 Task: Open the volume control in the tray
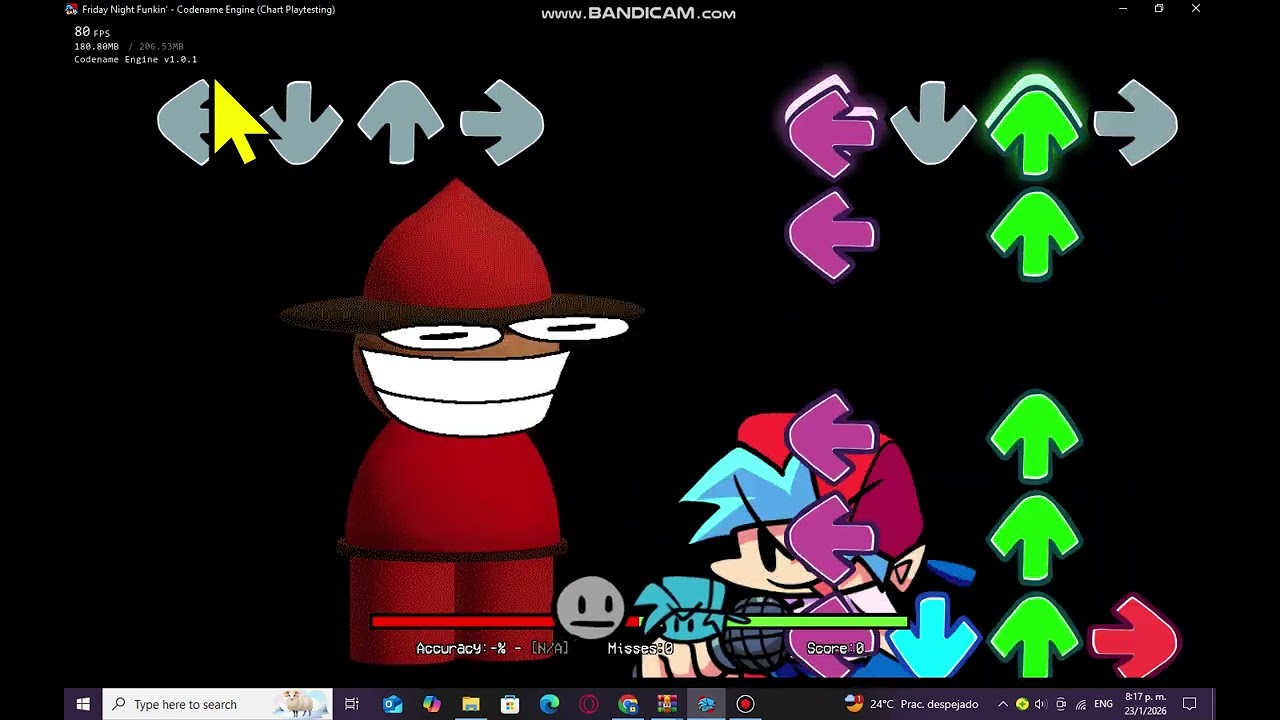1041,704
